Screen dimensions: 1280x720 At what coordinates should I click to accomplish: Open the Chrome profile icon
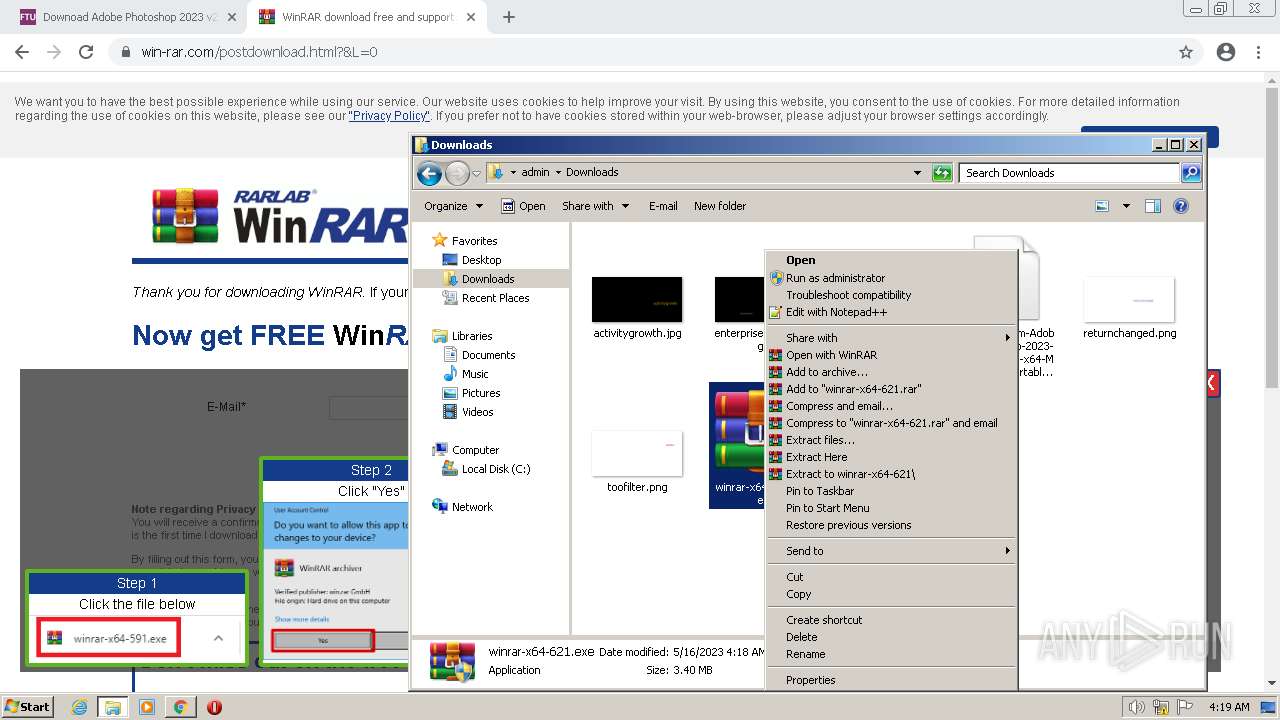[1226, 52]
